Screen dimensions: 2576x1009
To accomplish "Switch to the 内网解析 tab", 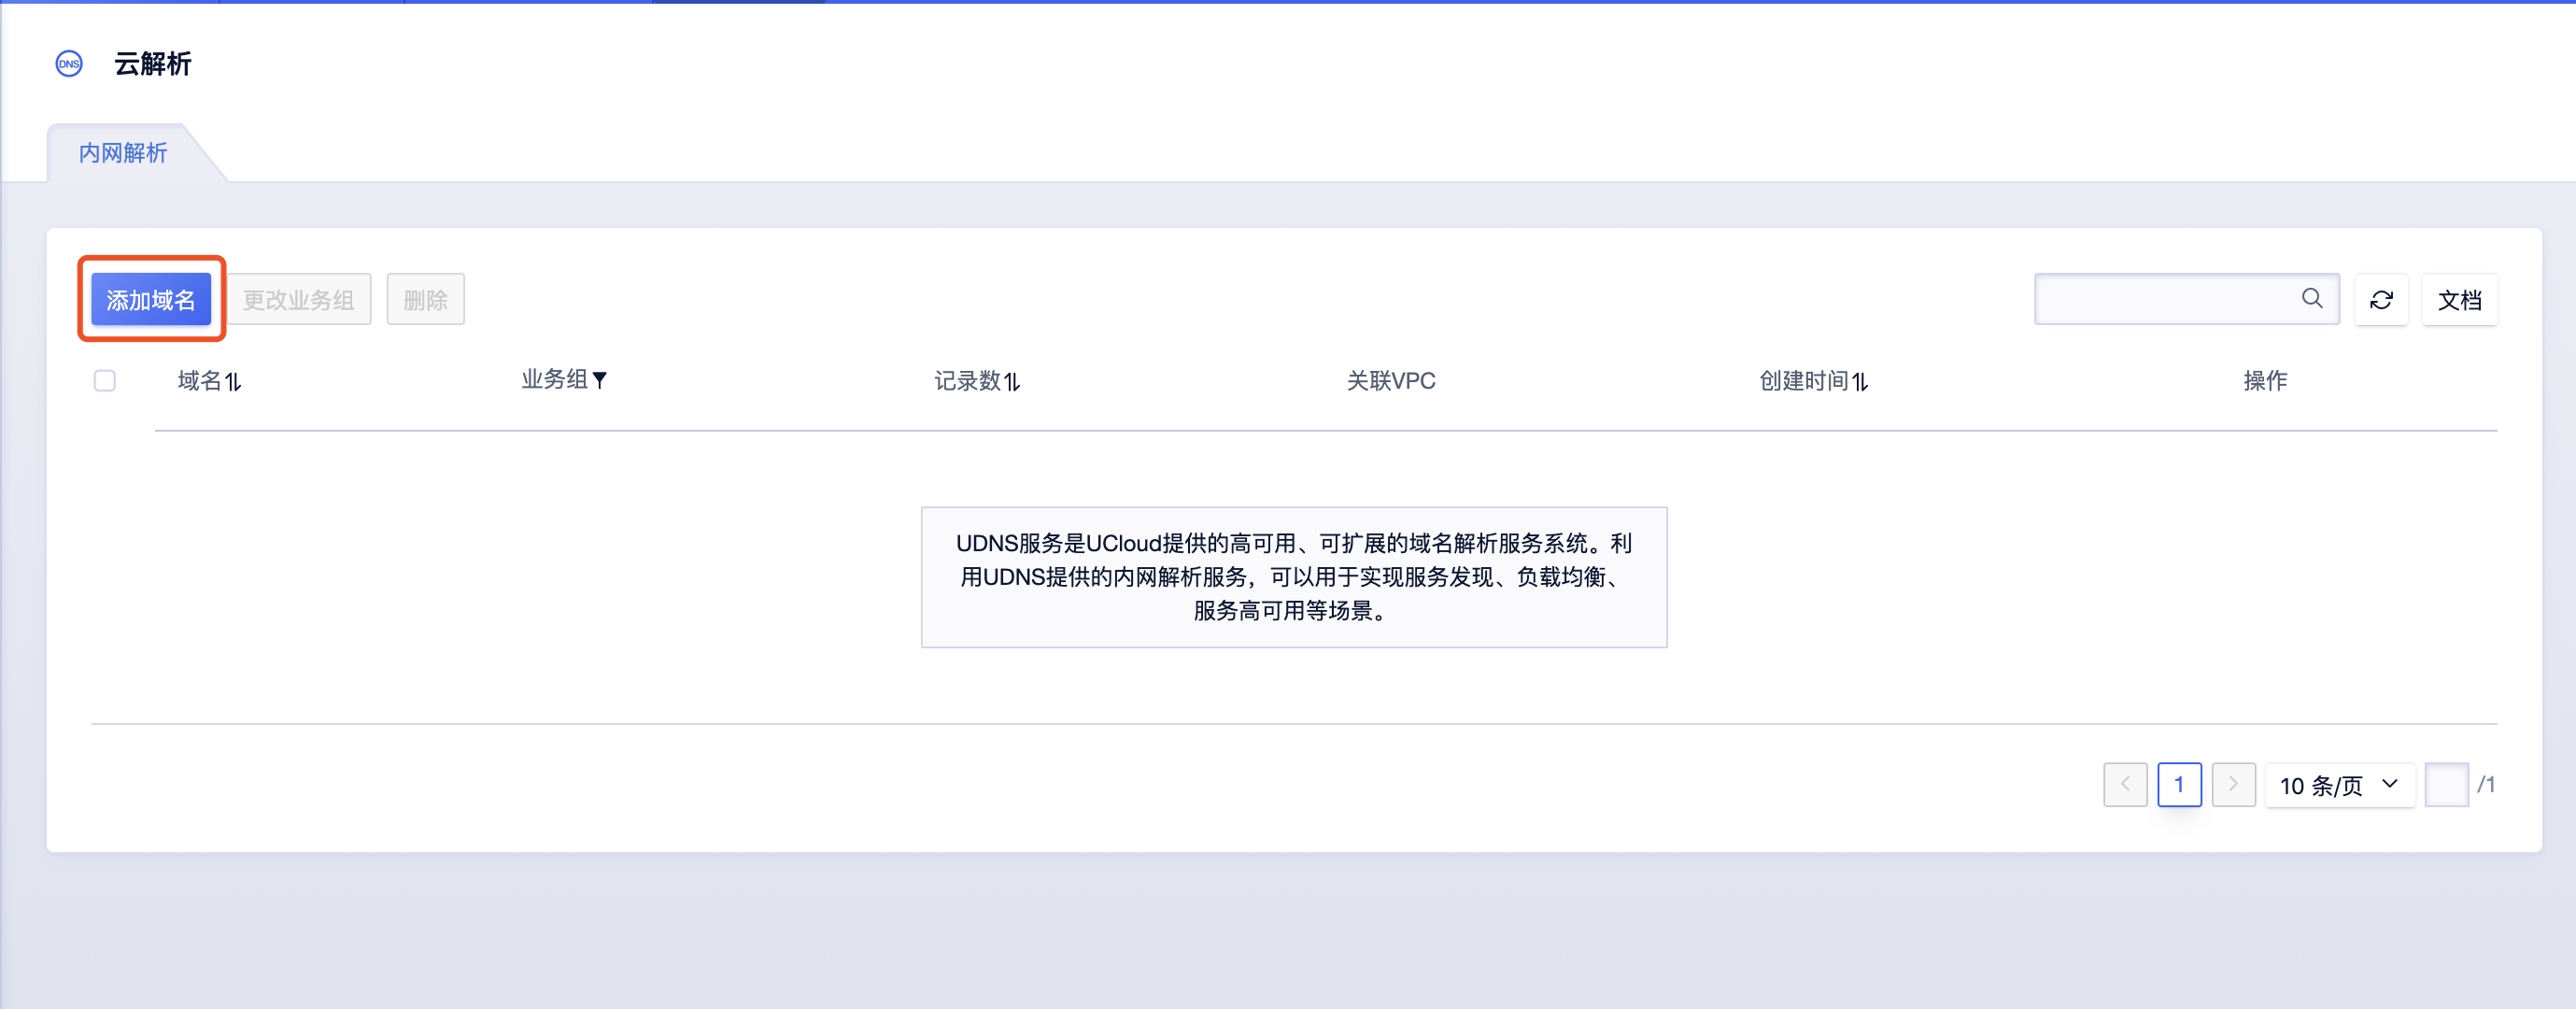I will [123, 153].
